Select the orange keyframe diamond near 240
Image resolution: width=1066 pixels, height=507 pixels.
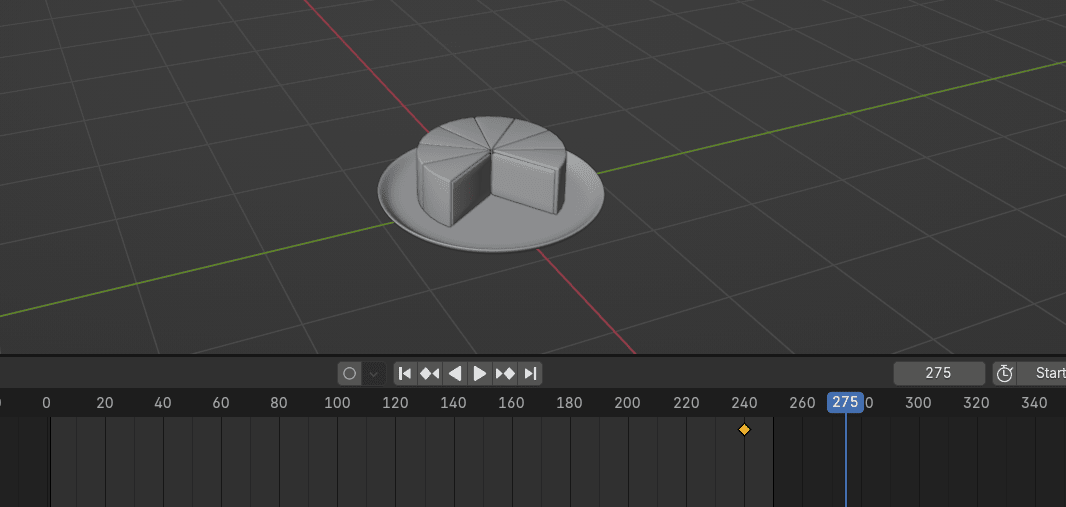click(x=744, y=429)
